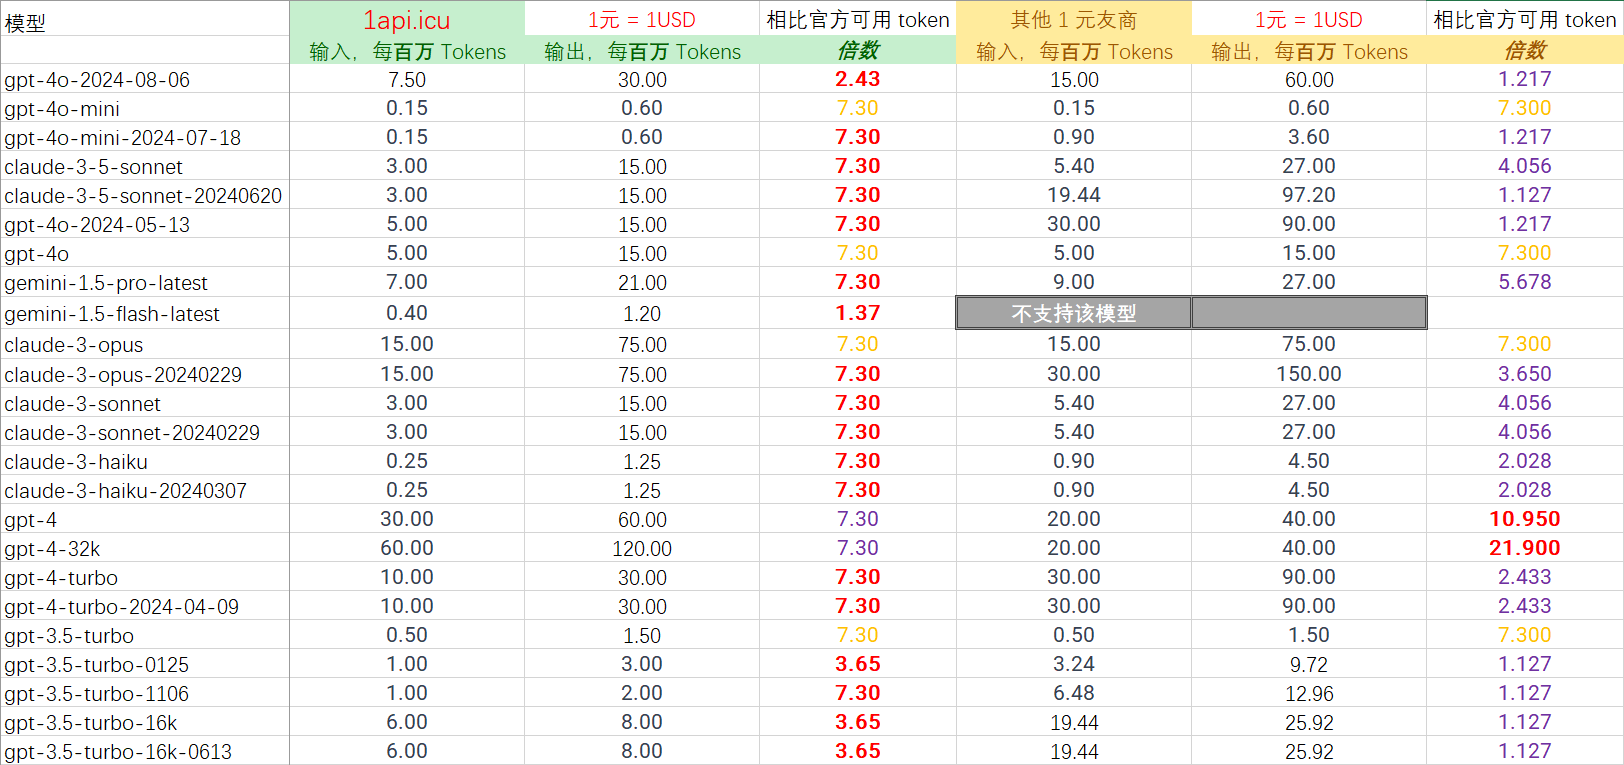Click the 7.00 input price cell
The height and width of the screenshot is (765, 1624).
tap(407, 282)
